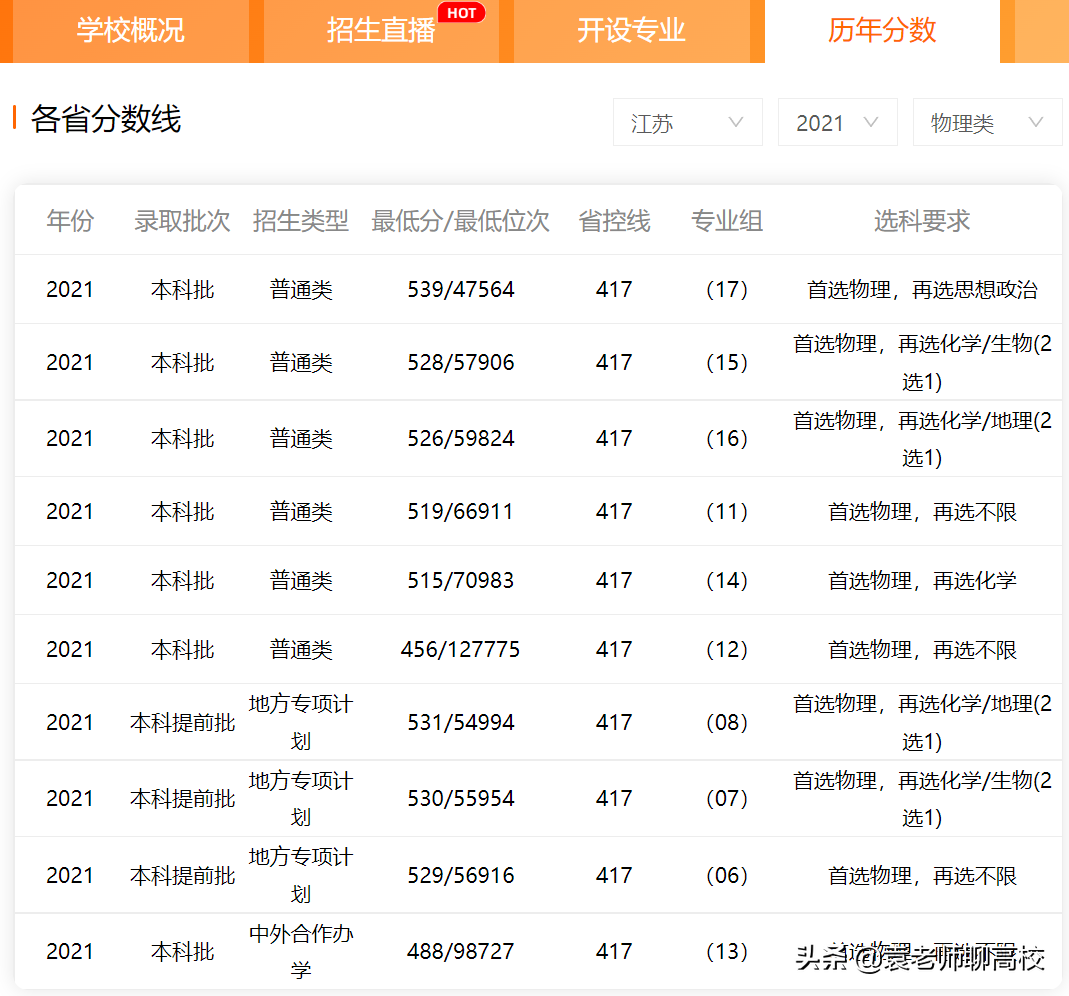Screen dimensions: 1069x996
Task: Switch to the 历年分数 tab
Action: [881, 32]
